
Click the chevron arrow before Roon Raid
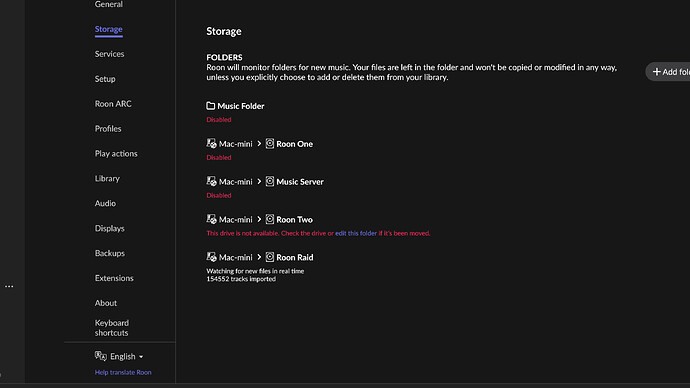[x=259, y=257]
